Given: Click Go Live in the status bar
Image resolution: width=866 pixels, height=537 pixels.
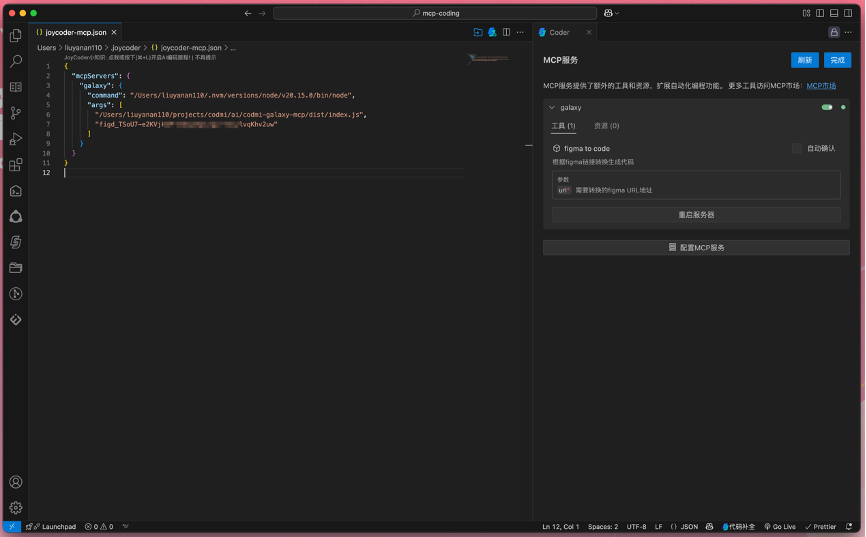Looking at the screenshot, I should pyautogui.click(x=780, y=527).
